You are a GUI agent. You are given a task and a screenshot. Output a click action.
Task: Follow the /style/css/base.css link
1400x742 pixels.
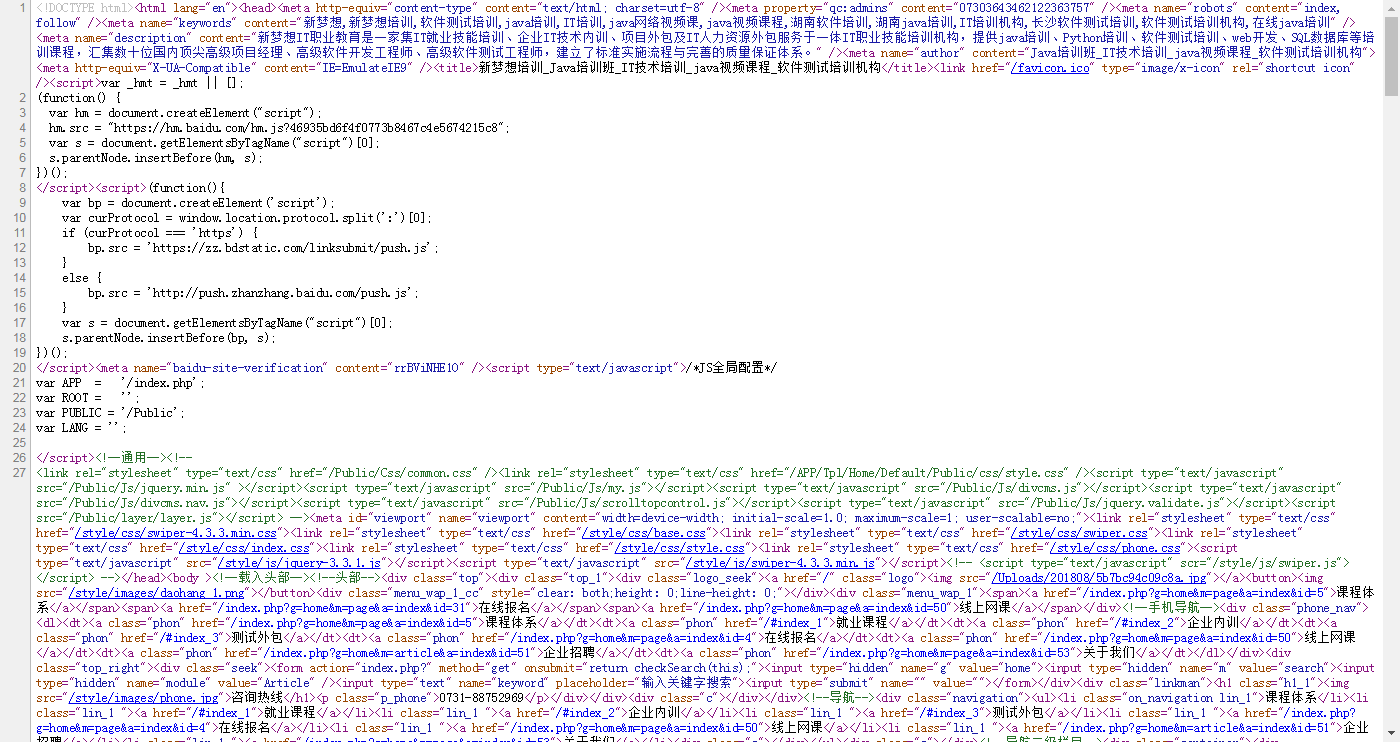(x=642, y=533)
